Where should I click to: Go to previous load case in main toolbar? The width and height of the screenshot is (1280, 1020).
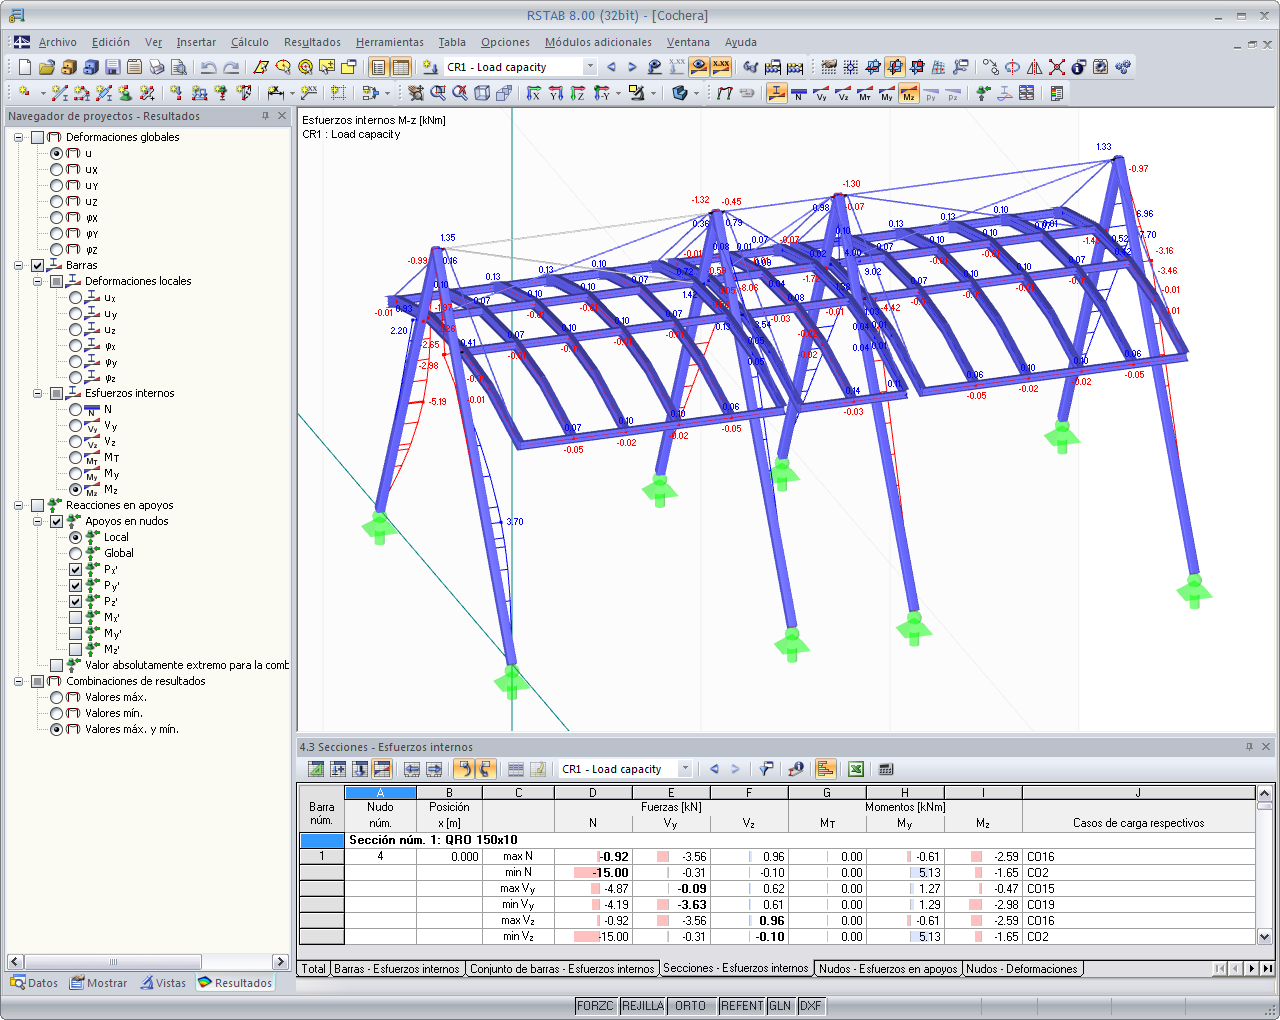[611, 67]
